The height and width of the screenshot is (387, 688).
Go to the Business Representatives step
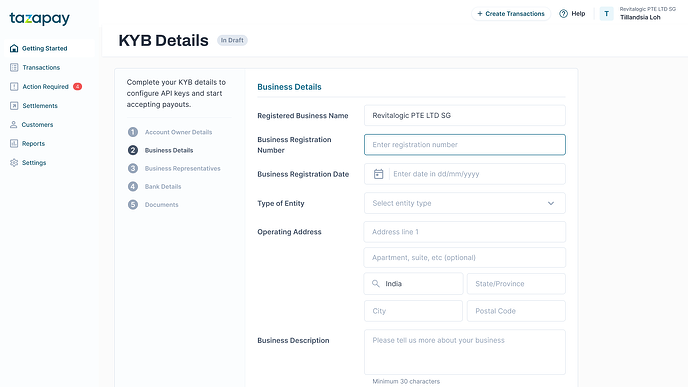(x=183, y=168)
